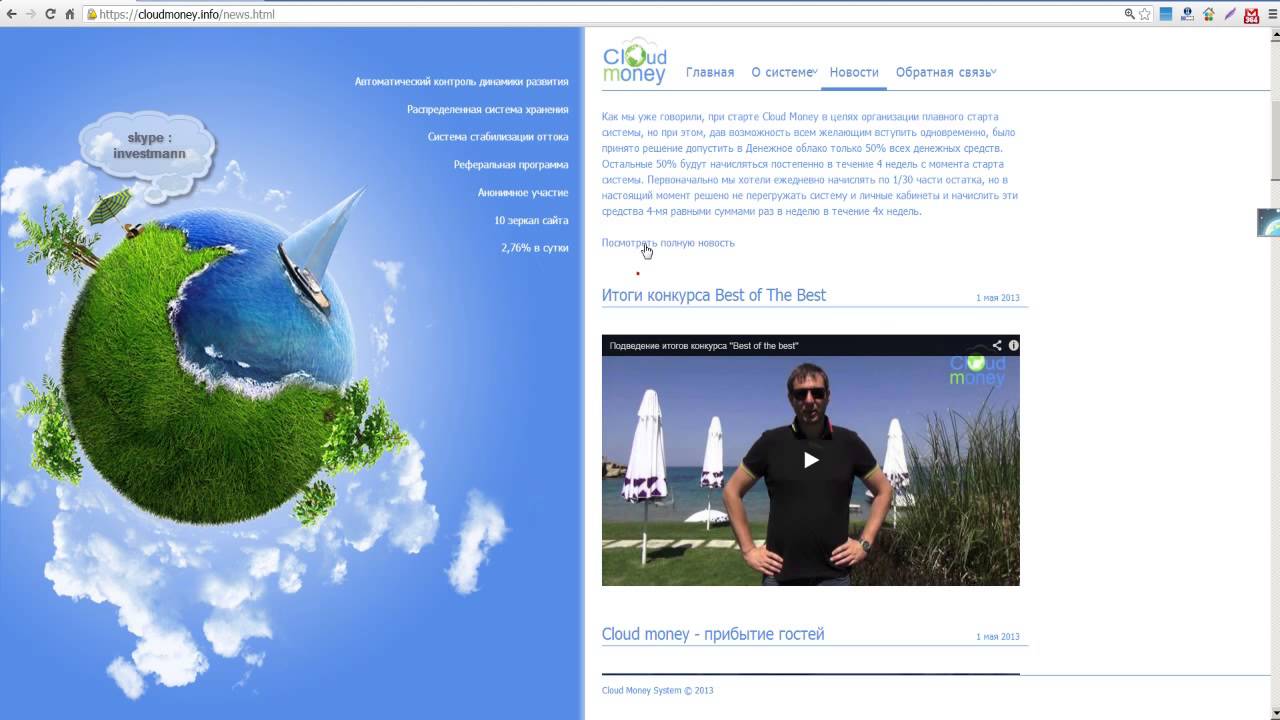
Task: Play the Best of the best video
Action: 811,460
